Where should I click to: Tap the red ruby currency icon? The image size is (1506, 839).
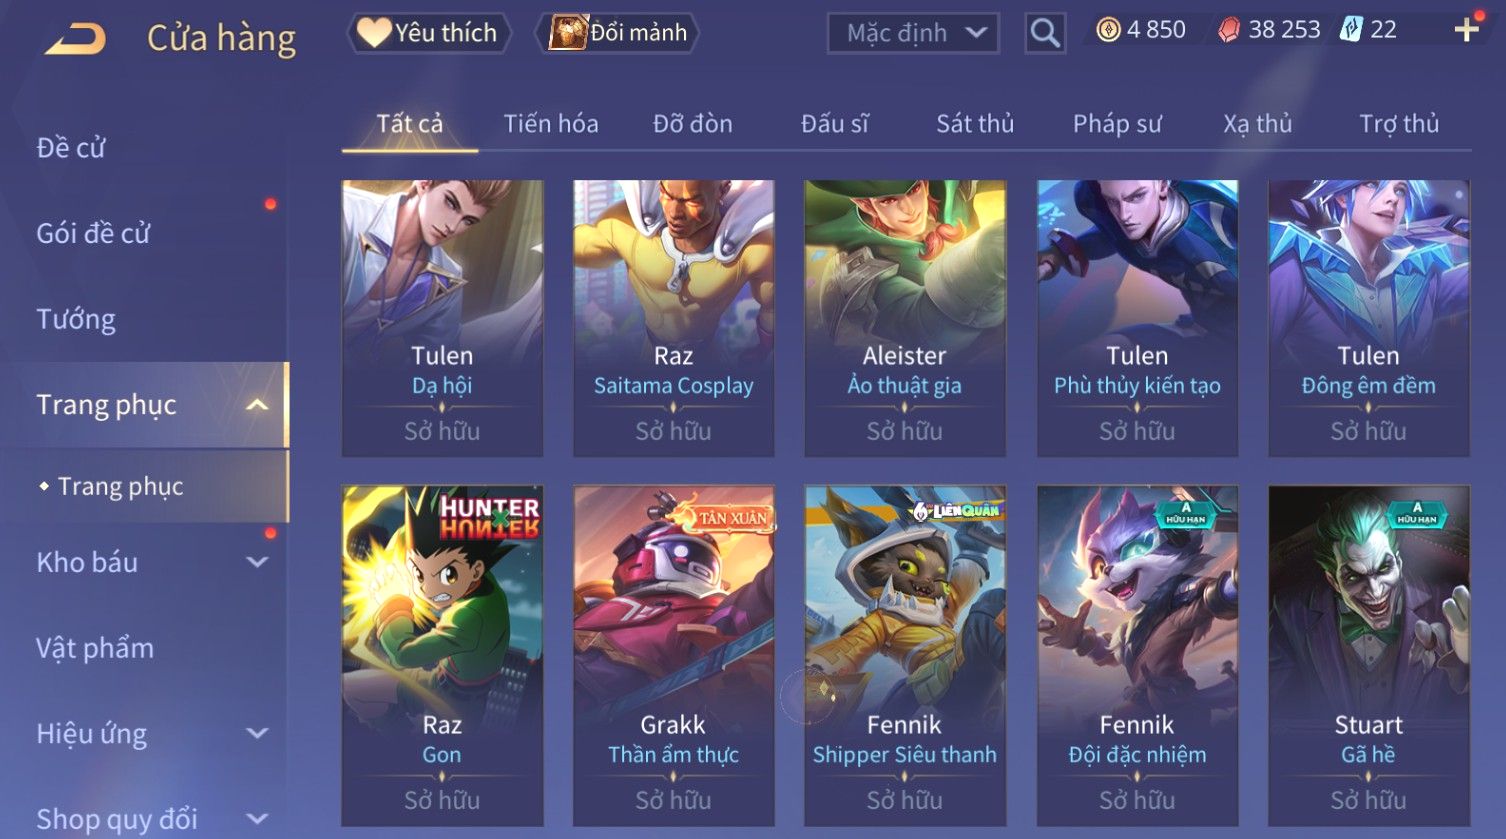(x=1229, y=30)
